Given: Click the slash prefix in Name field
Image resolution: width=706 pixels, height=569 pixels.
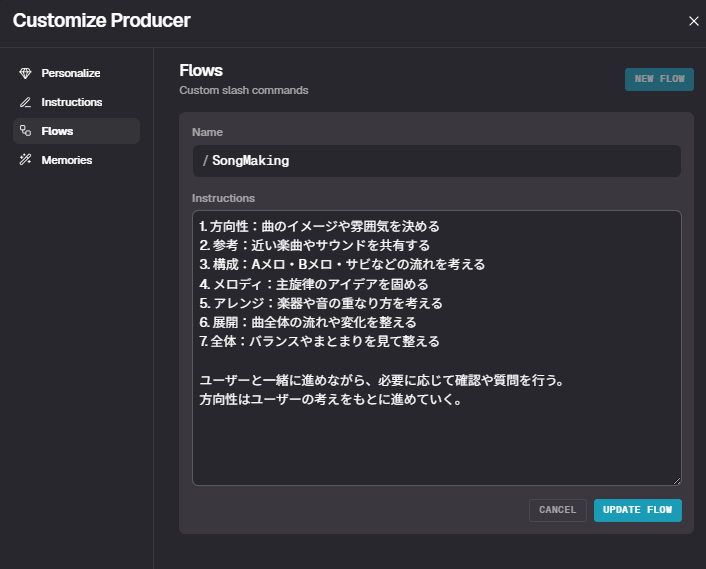Looking at the screenshot, I should point(205,161).
